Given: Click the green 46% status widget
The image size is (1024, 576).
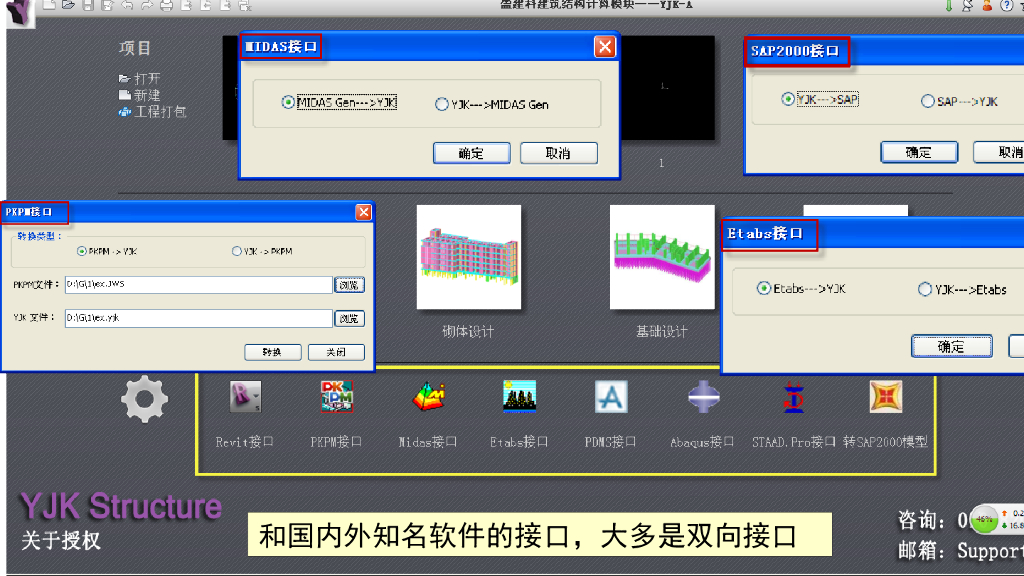Looking at the screenshot, I should tap(985, 520).
